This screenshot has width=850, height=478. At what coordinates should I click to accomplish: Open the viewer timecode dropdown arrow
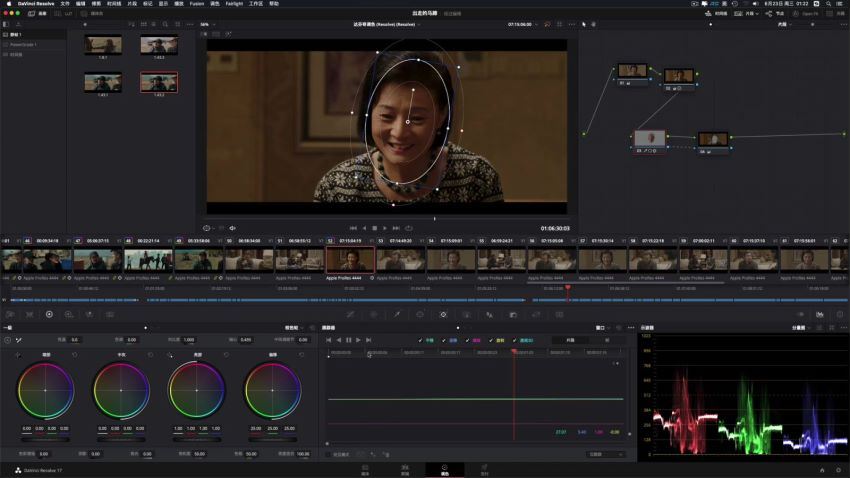click(537, 24)
